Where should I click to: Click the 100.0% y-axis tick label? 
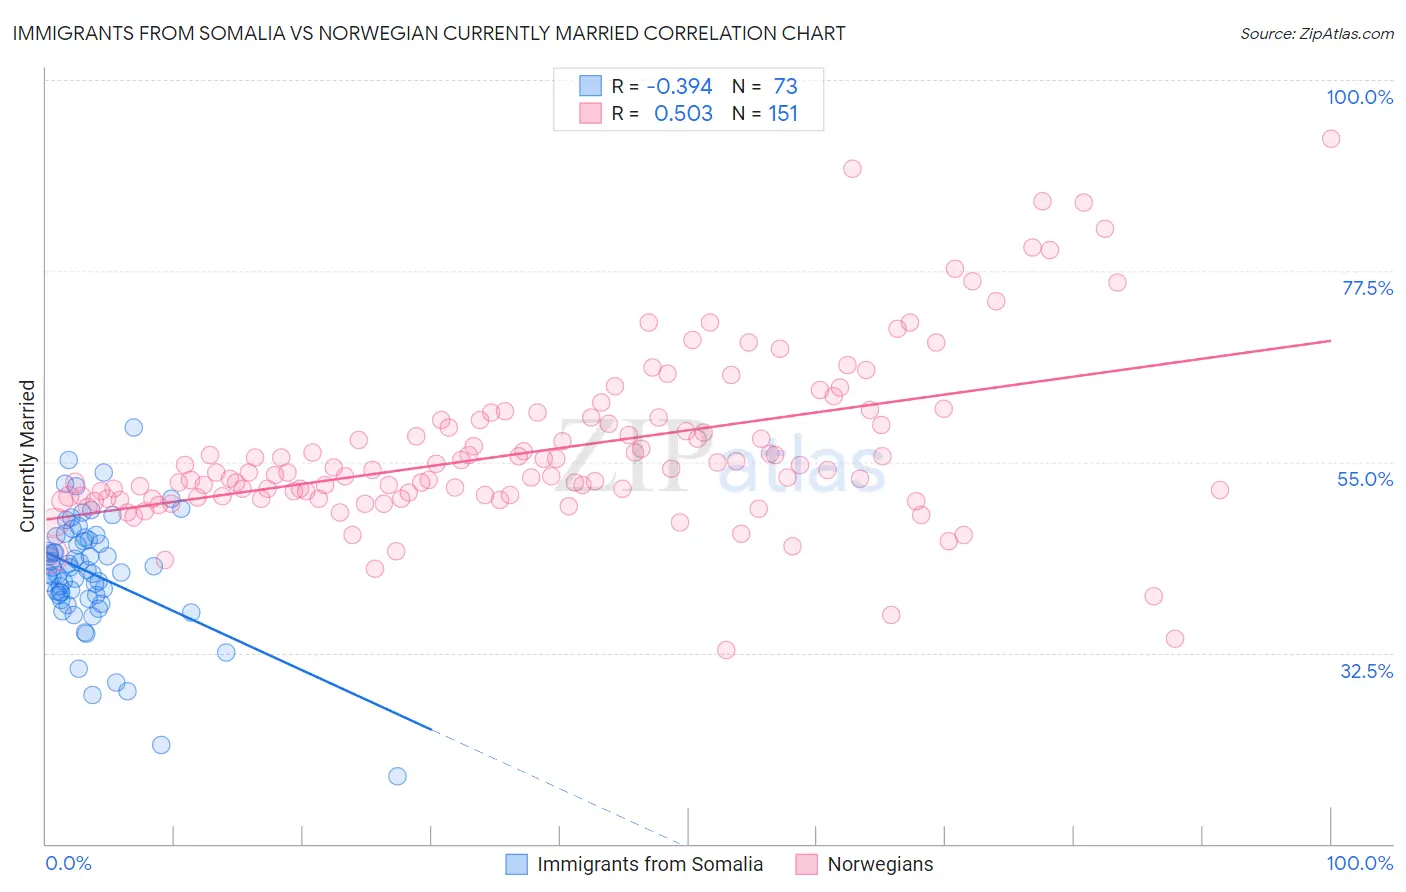click(1359, 97)
